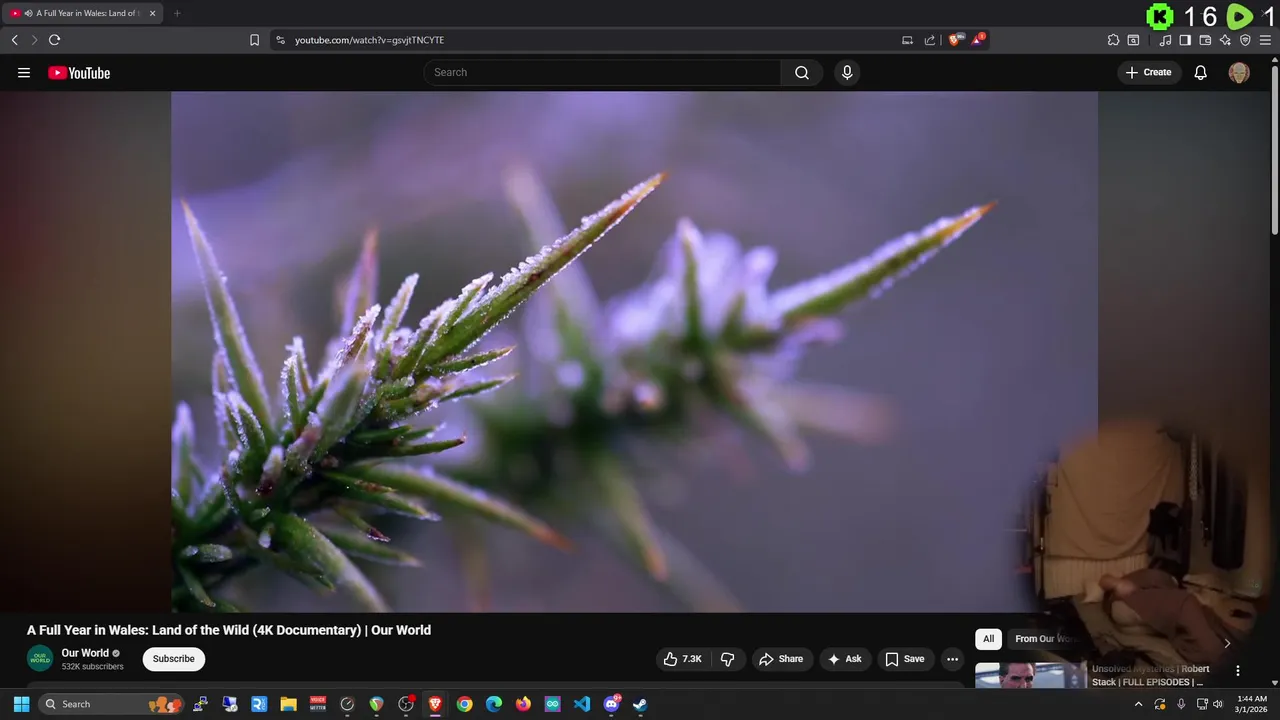The width and height of the screenshot is (1280, 720).
Task: Open the clock showing 1:44 AM
Action: pos(1251,704)
